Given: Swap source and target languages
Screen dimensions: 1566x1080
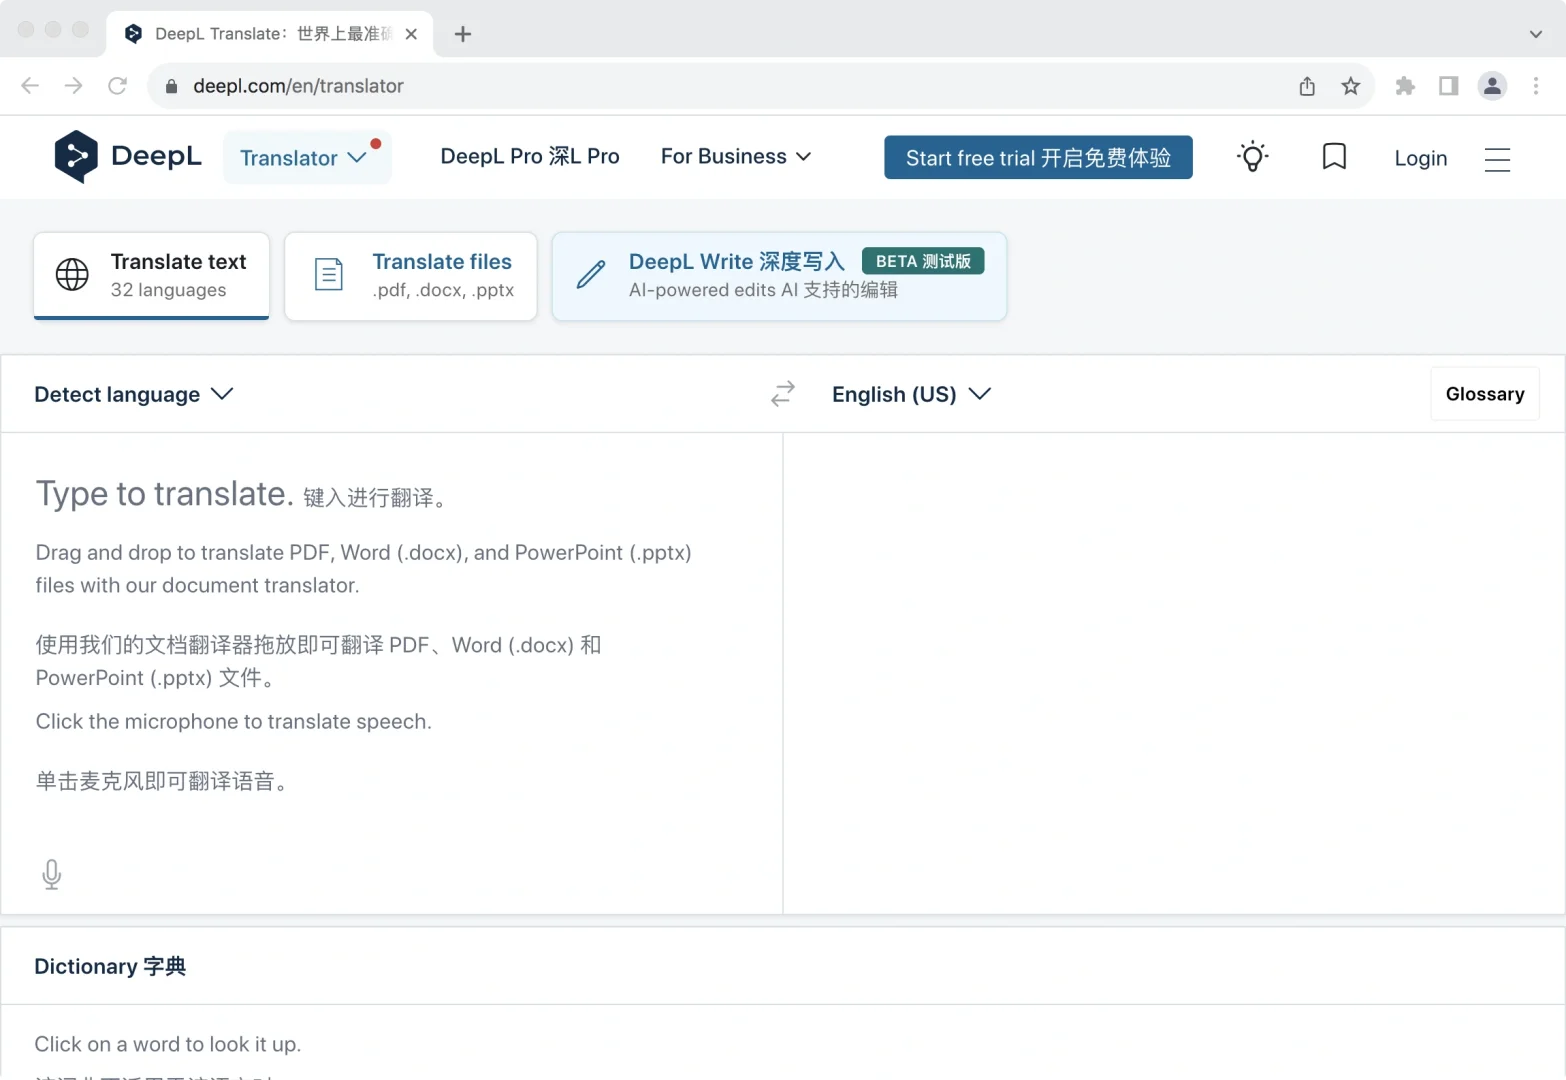Looking at the screenshot, I should (x=783, y=394).
